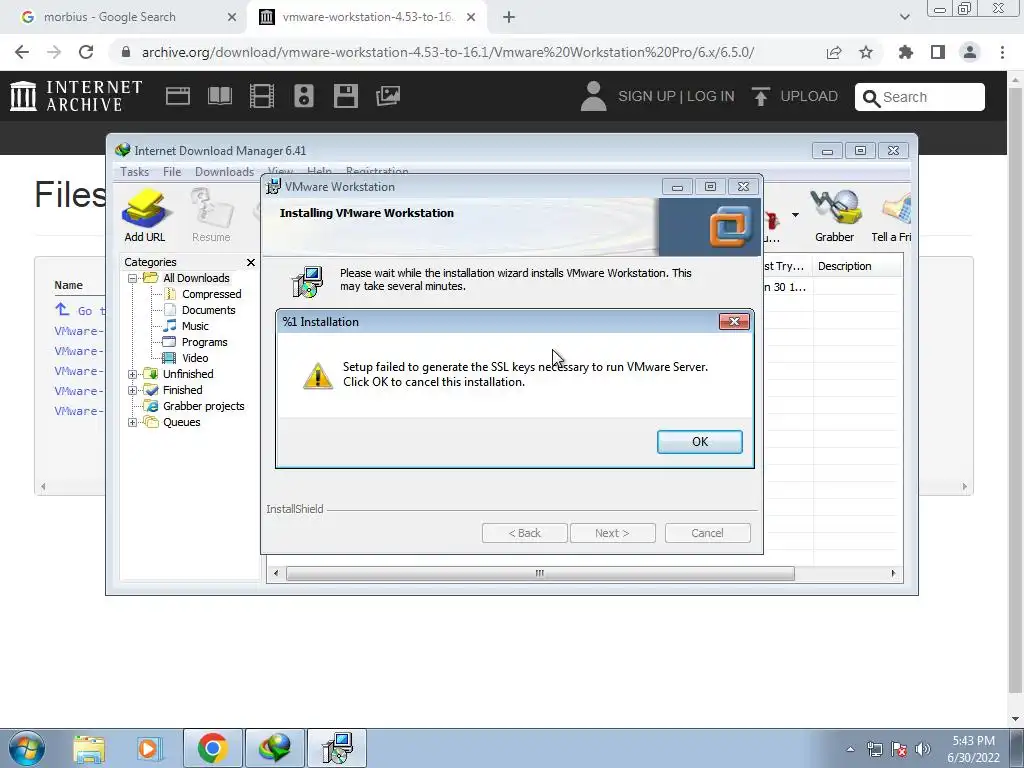Screen dimensions: 1024x768
Task: Select the Documents category
Action: coord(208,310)
